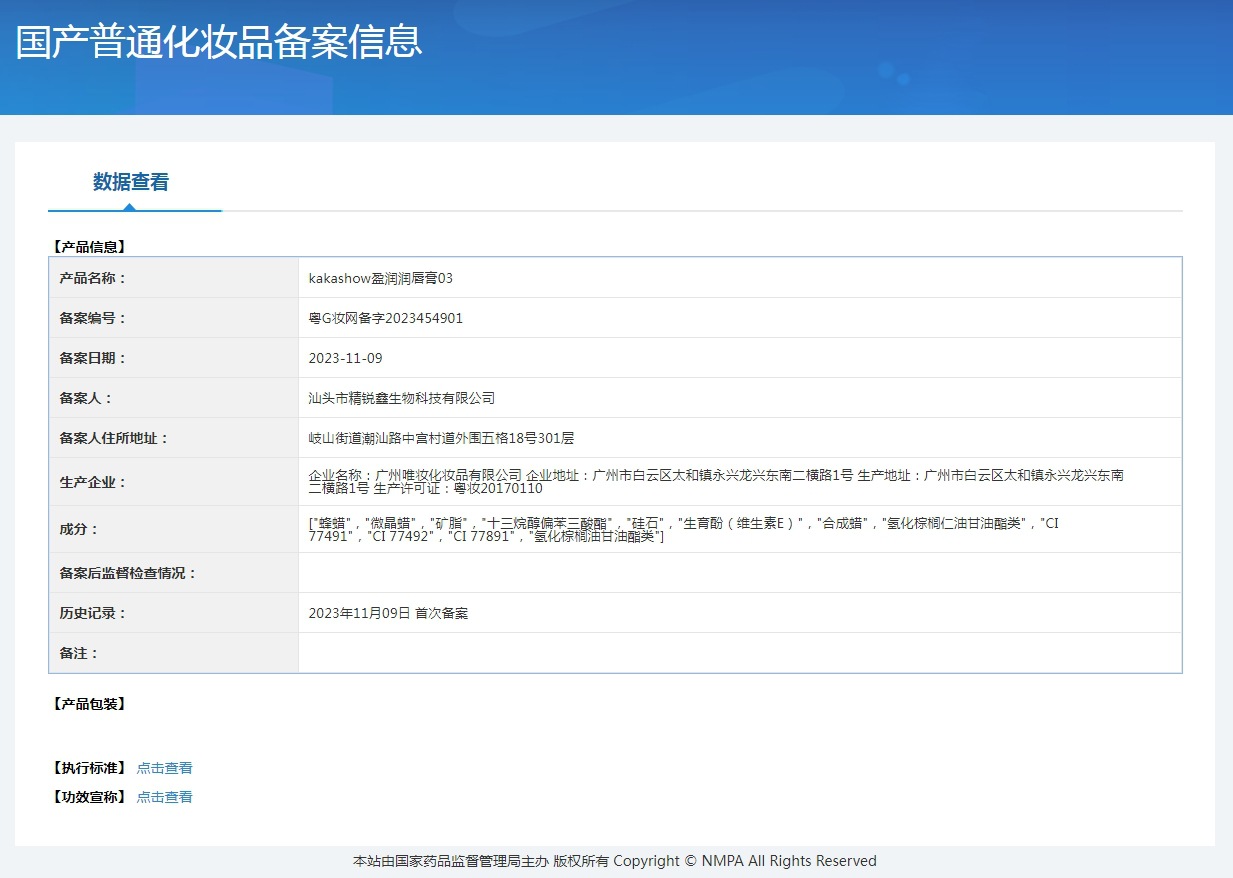Click the record number 粤G妆网备字2023454901

click(x=386, y=318)
